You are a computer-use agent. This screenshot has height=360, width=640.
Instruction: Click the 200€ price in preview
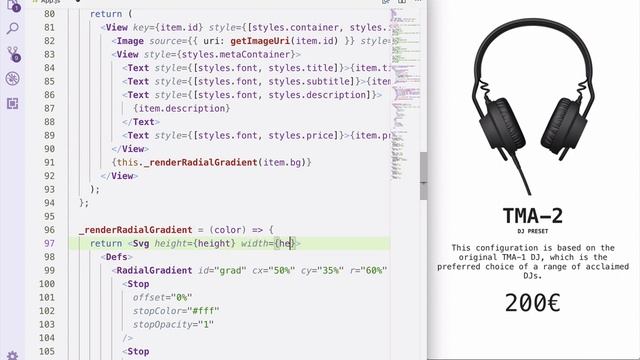533,303
